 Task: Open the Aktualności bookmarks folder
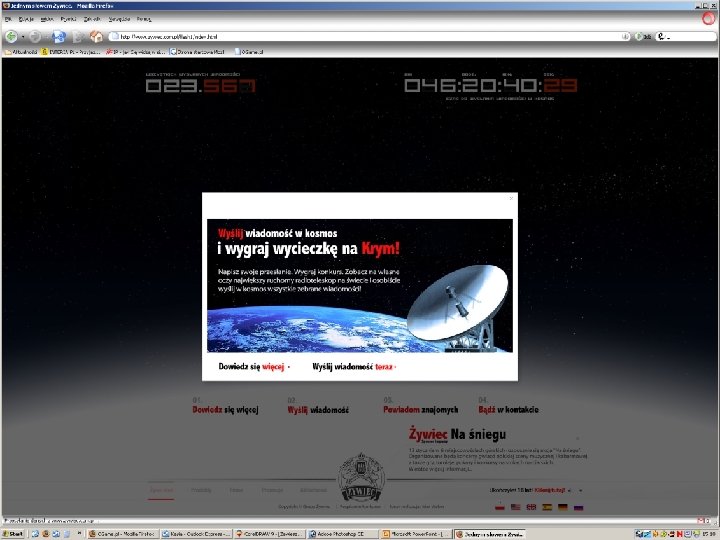[21, 52]
